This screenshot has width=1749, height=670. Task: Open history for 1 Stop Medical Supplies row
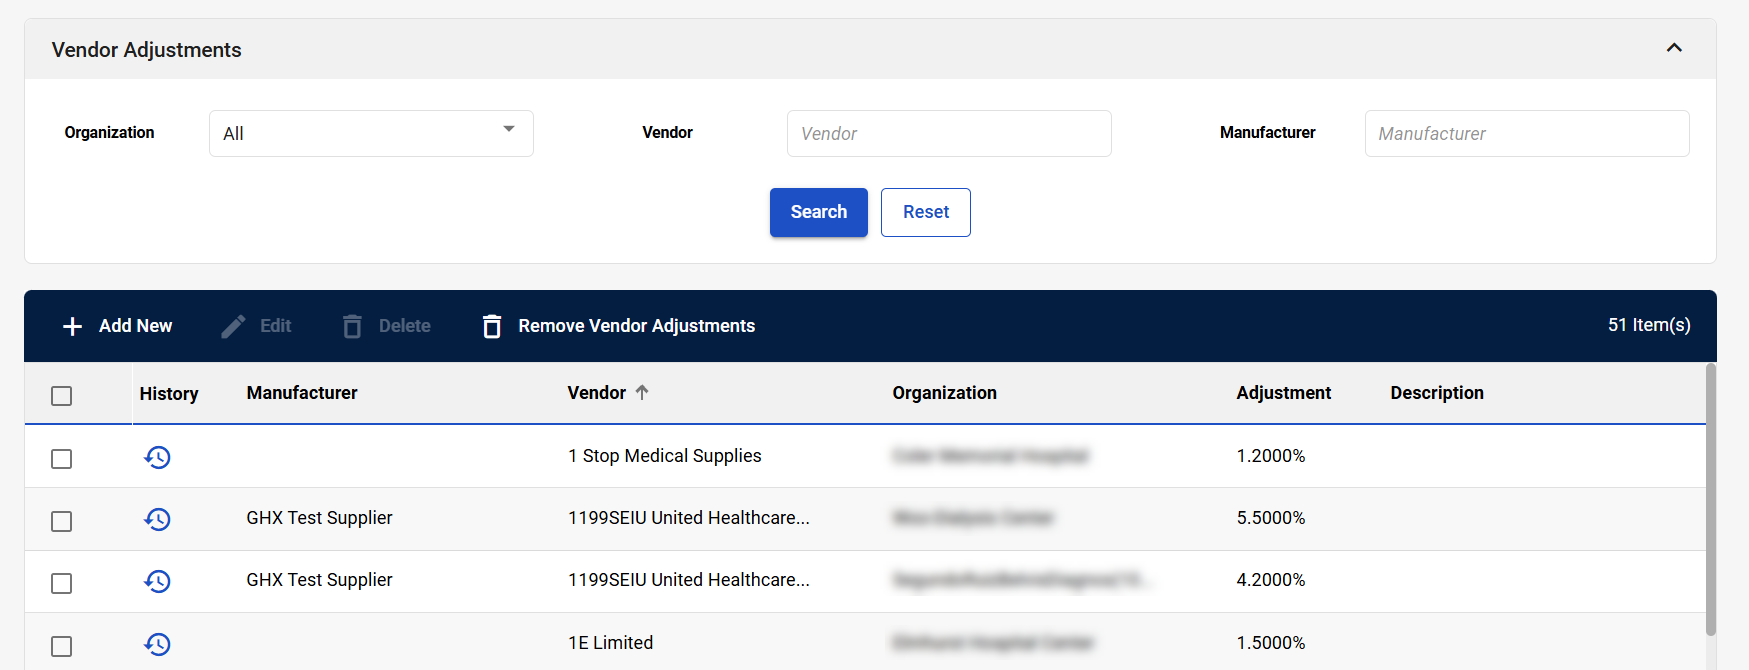(157, 457)
